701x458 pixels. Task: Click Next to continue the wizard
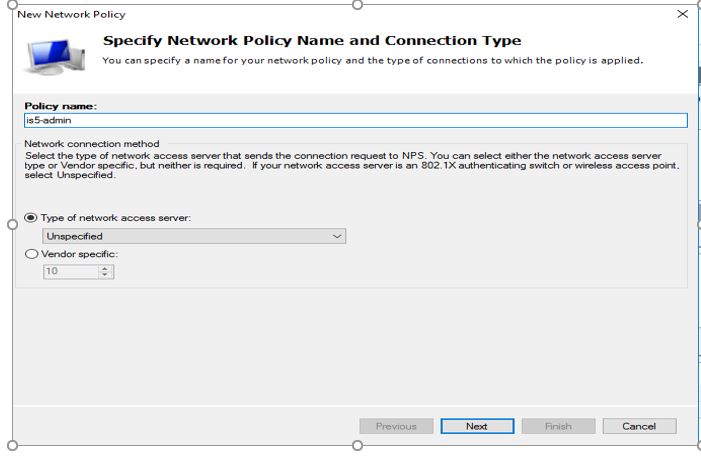pyautogui.click(x=477, y=426)
